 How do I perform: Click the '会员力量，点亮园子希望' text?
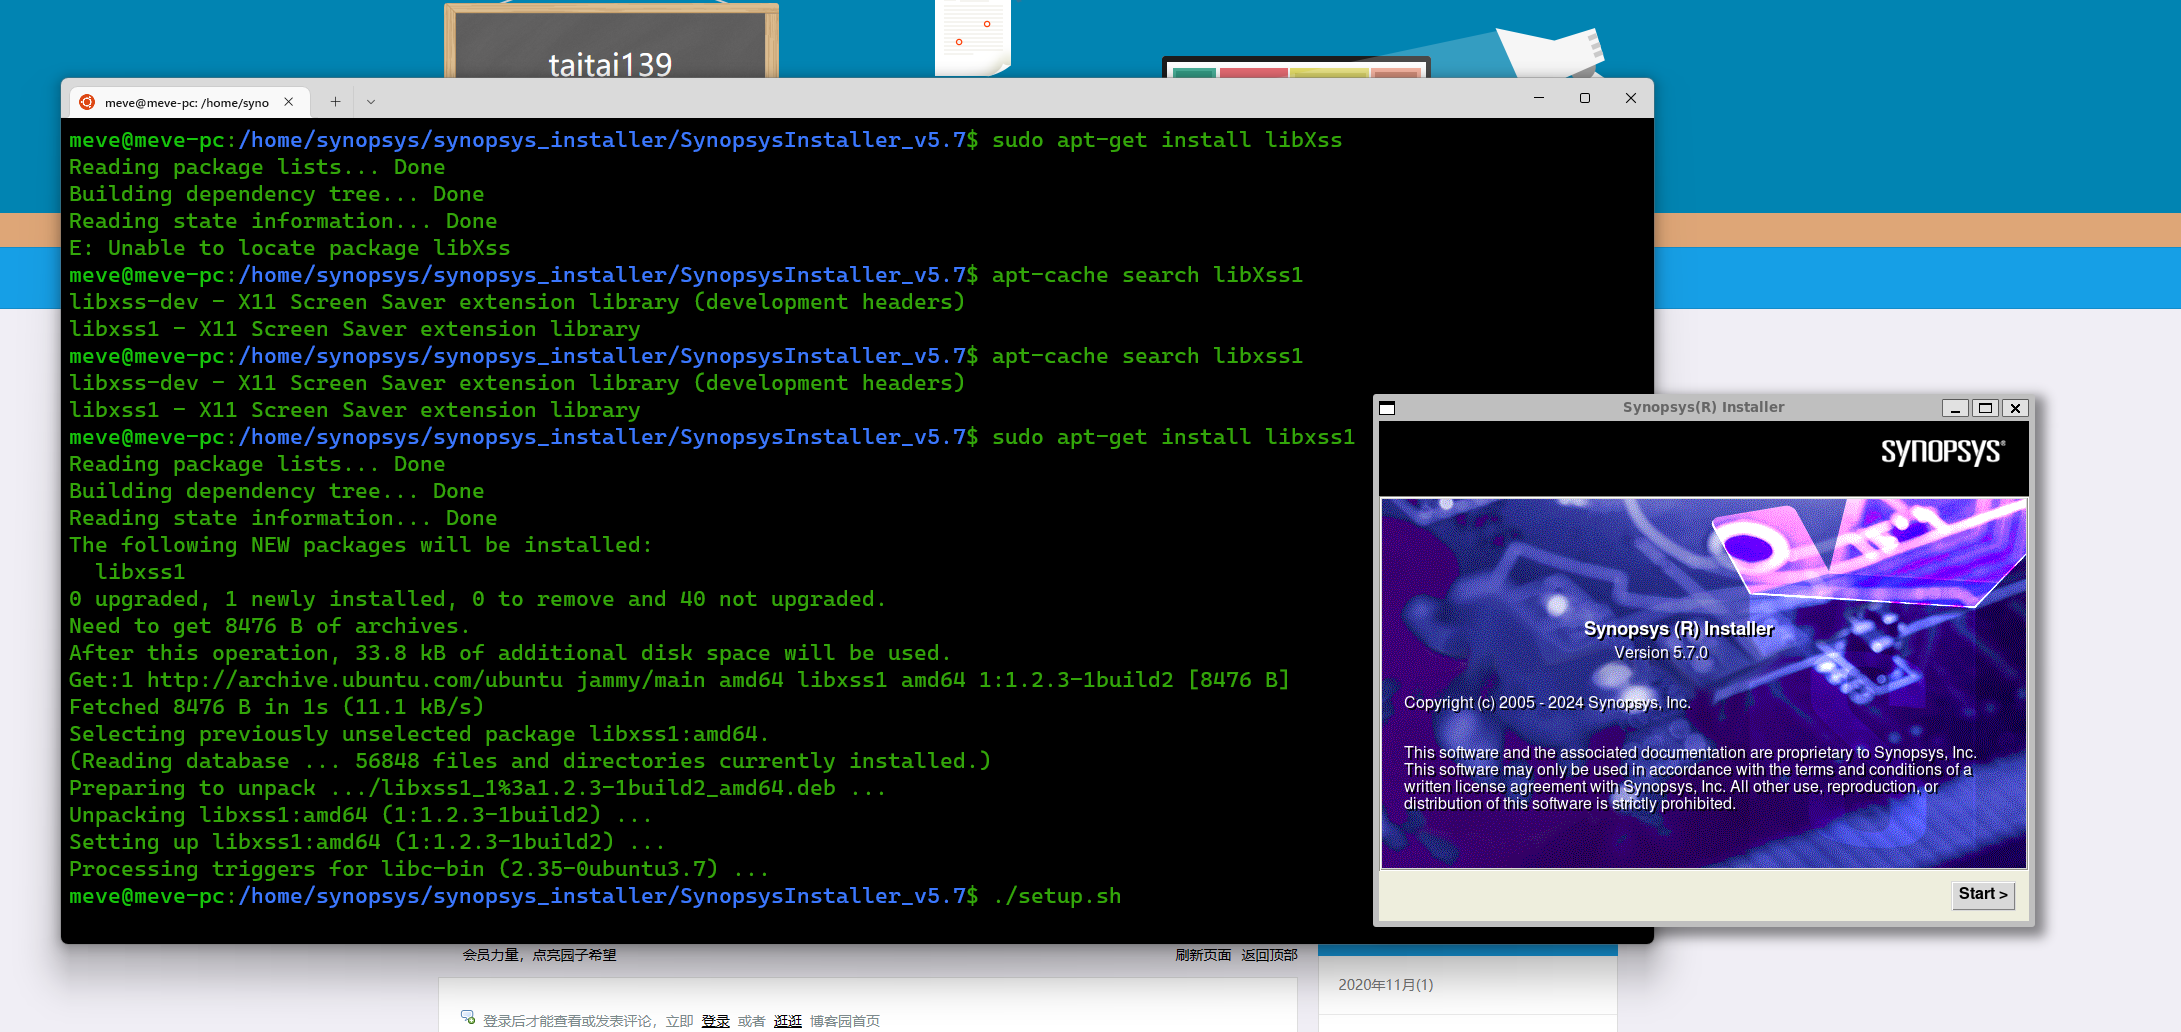tap(539, 955)
